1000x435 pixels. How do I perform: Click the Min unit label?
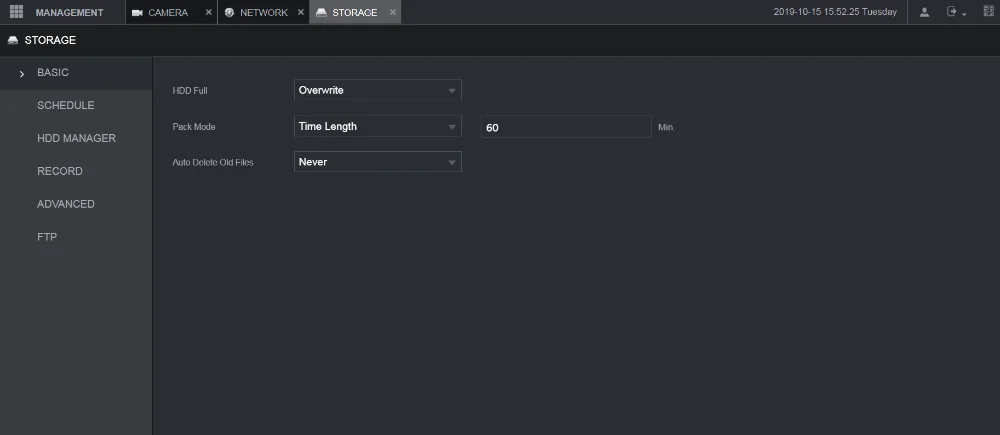[x=665, y=128]
